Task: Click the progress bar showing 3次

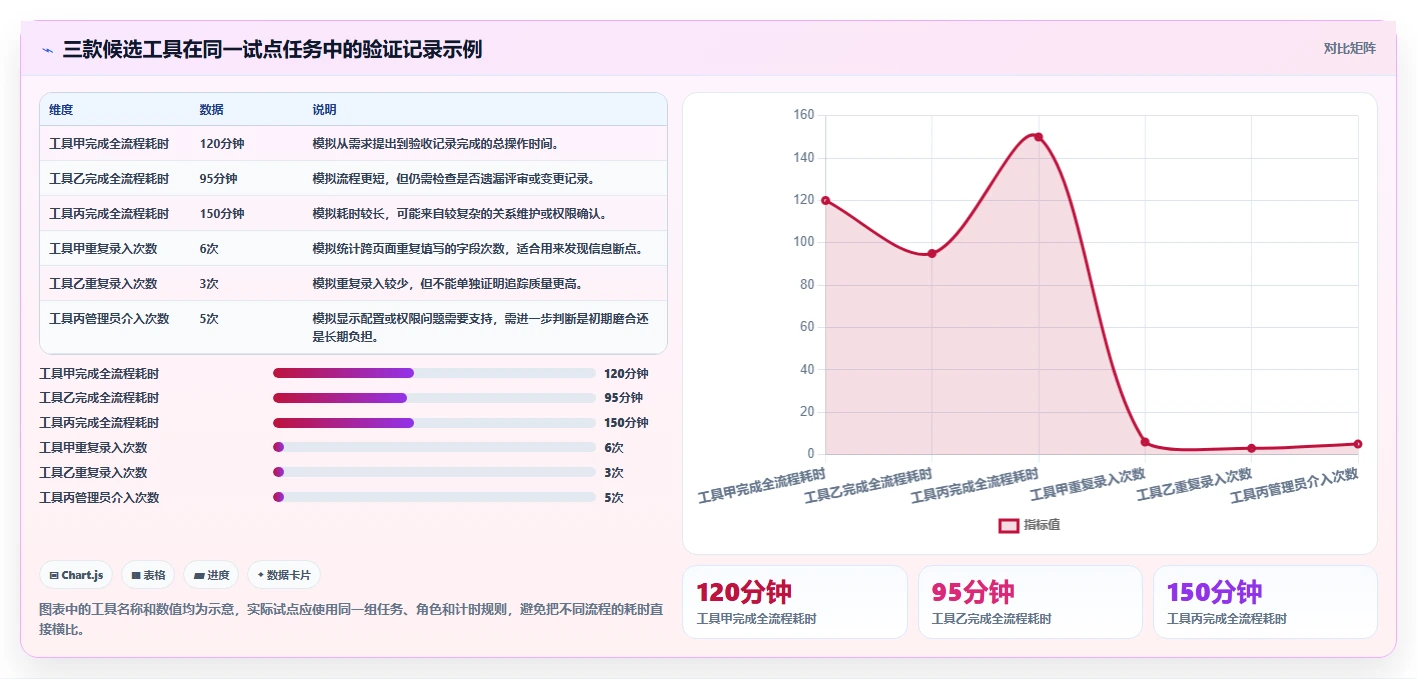Action: (434, 472)
